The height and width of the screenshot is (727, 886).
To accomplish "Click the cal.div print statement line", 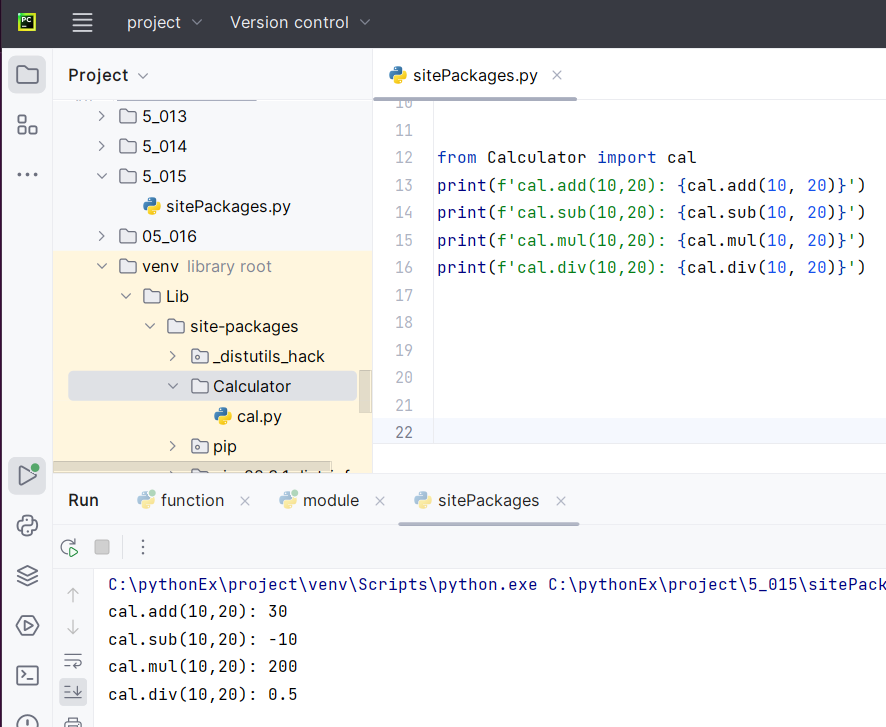I will pyautogui.click(x=651, y=268).
